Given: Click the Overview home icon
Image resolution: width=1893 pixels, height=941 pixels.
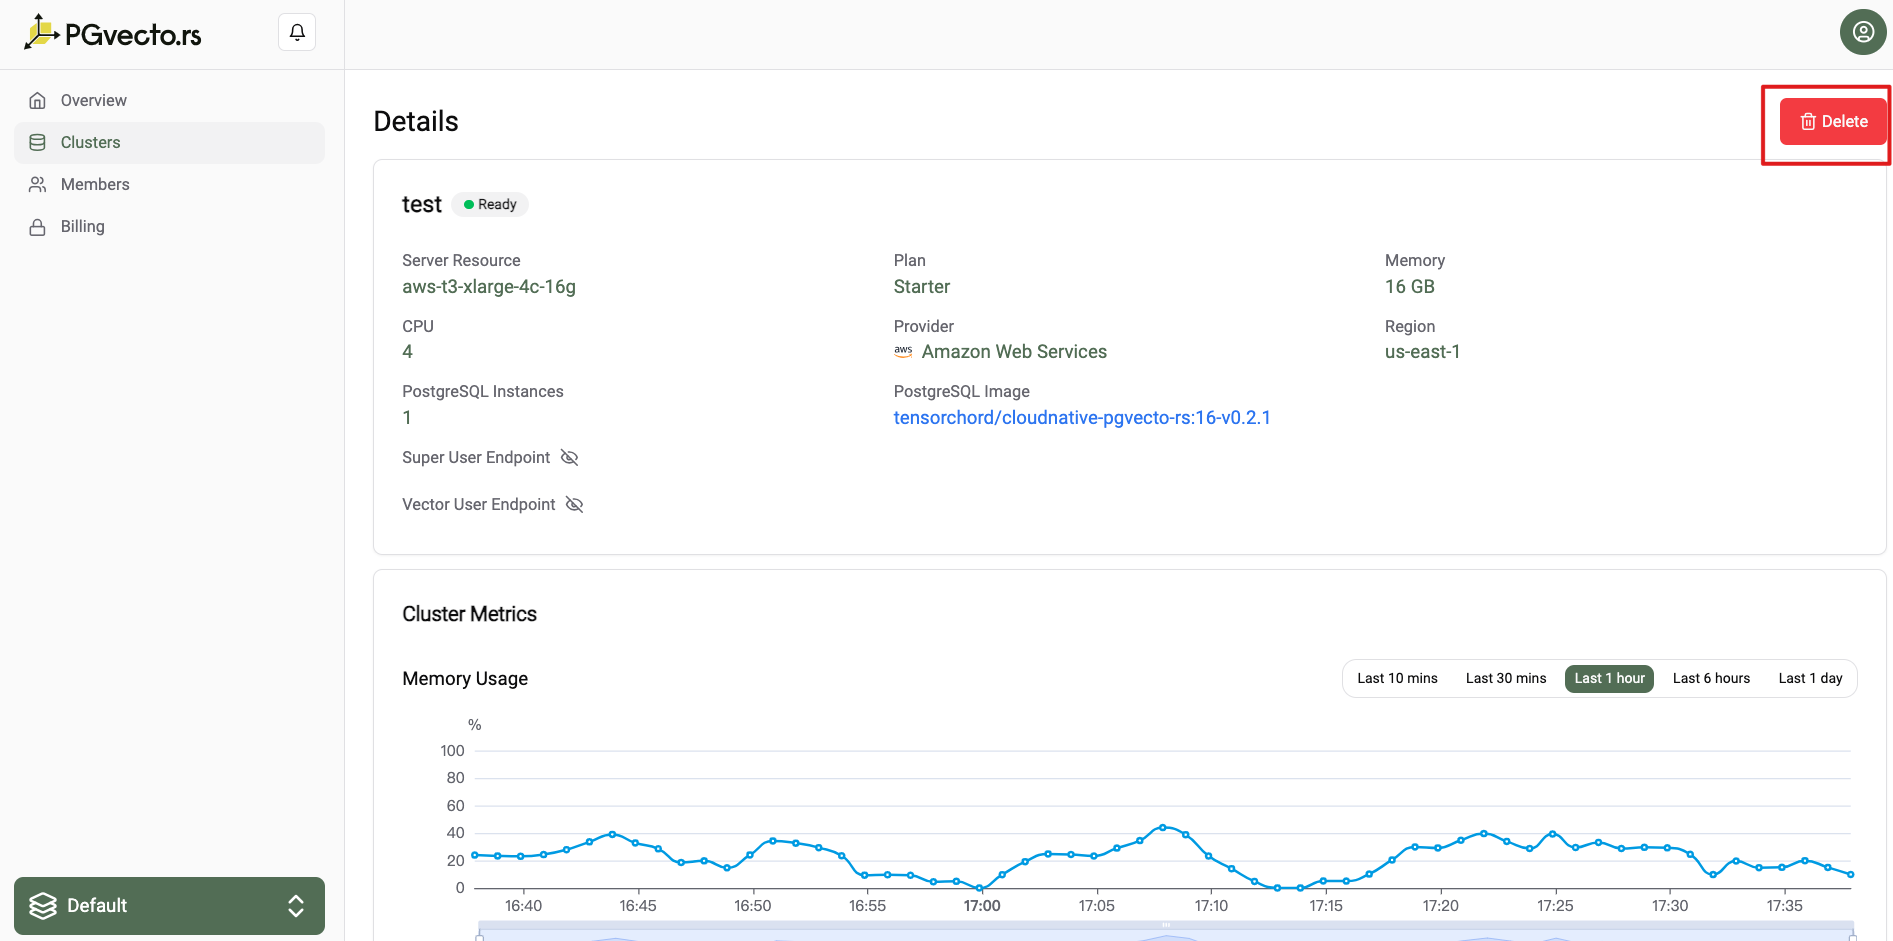Looking at the screenshot, I should coord(38,100).
